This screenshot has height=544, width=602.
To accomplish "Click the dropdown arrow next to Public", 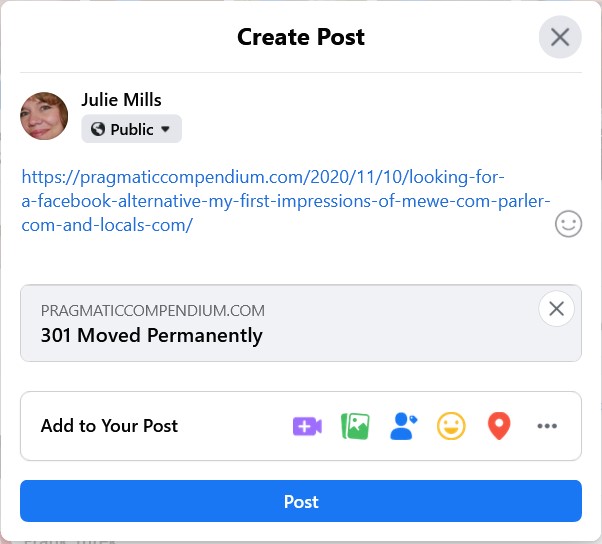I will pos(165,129).
